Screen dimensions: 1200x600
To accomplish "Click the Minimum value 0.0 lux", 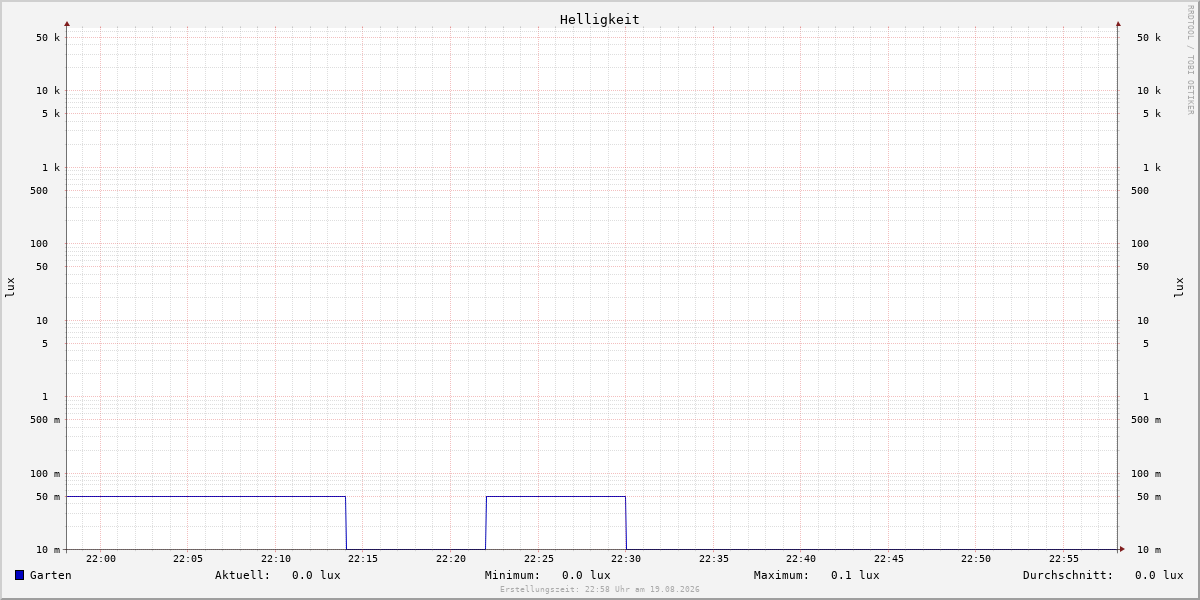I will click(x=586, y=575).
